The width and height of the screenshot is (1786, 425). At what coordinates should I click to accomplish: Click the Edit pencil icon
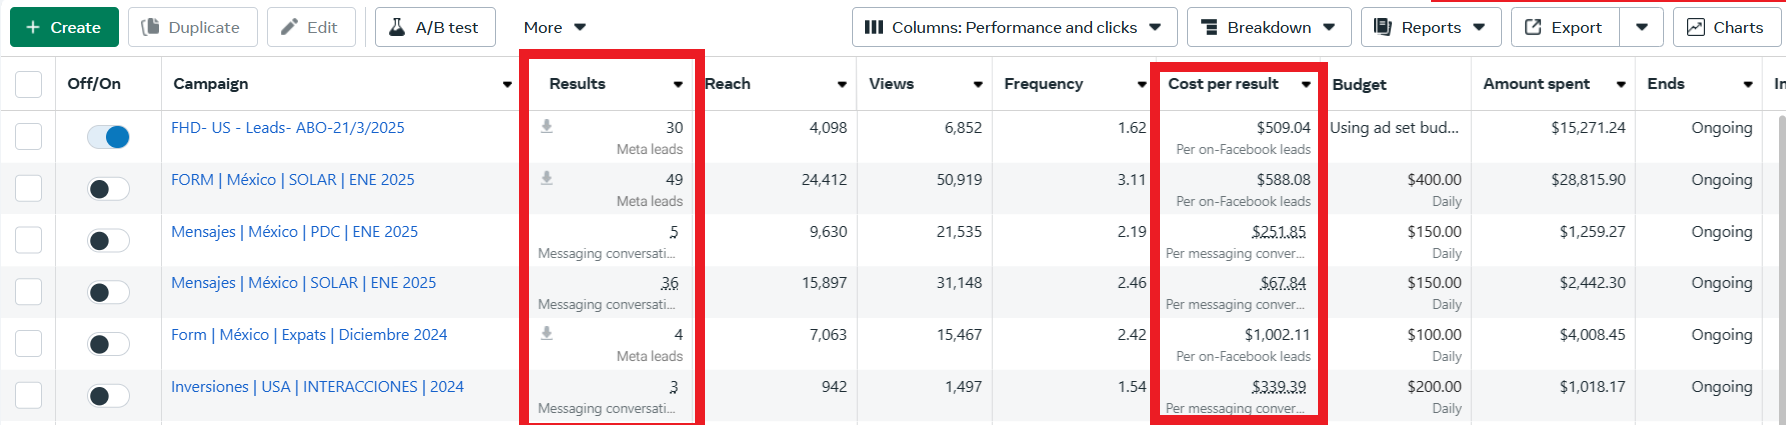pos(289,27)
